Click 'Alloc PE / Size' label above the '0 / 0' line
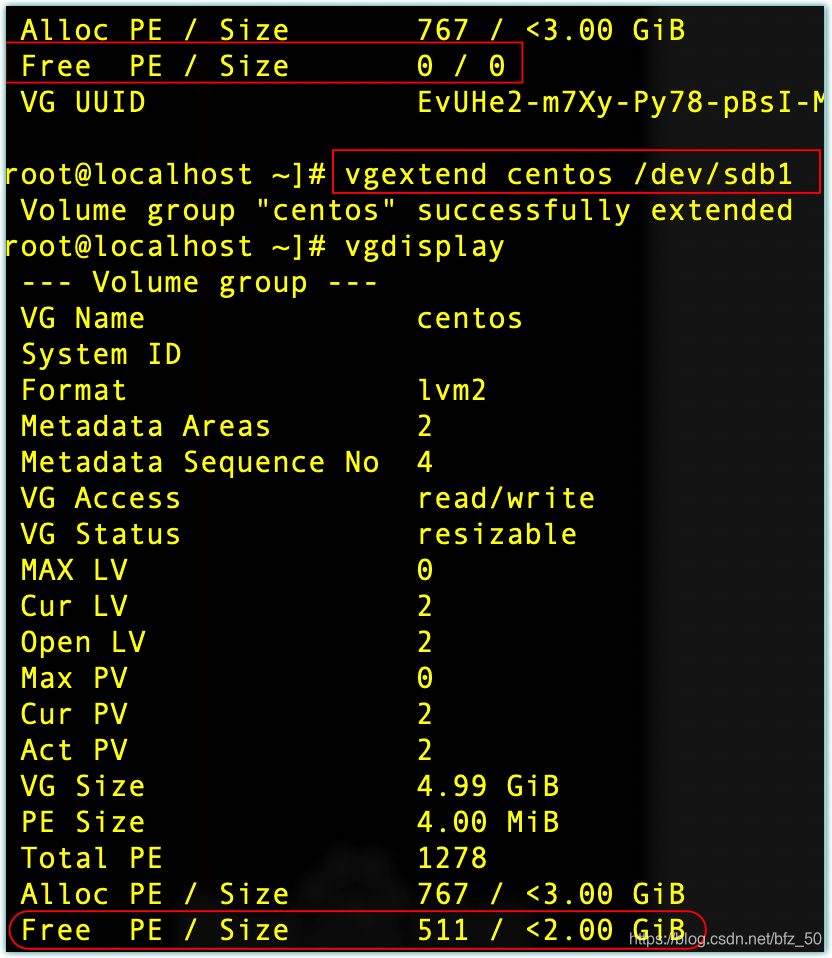This screenshot has width=832, height=958. click(155, 31)
